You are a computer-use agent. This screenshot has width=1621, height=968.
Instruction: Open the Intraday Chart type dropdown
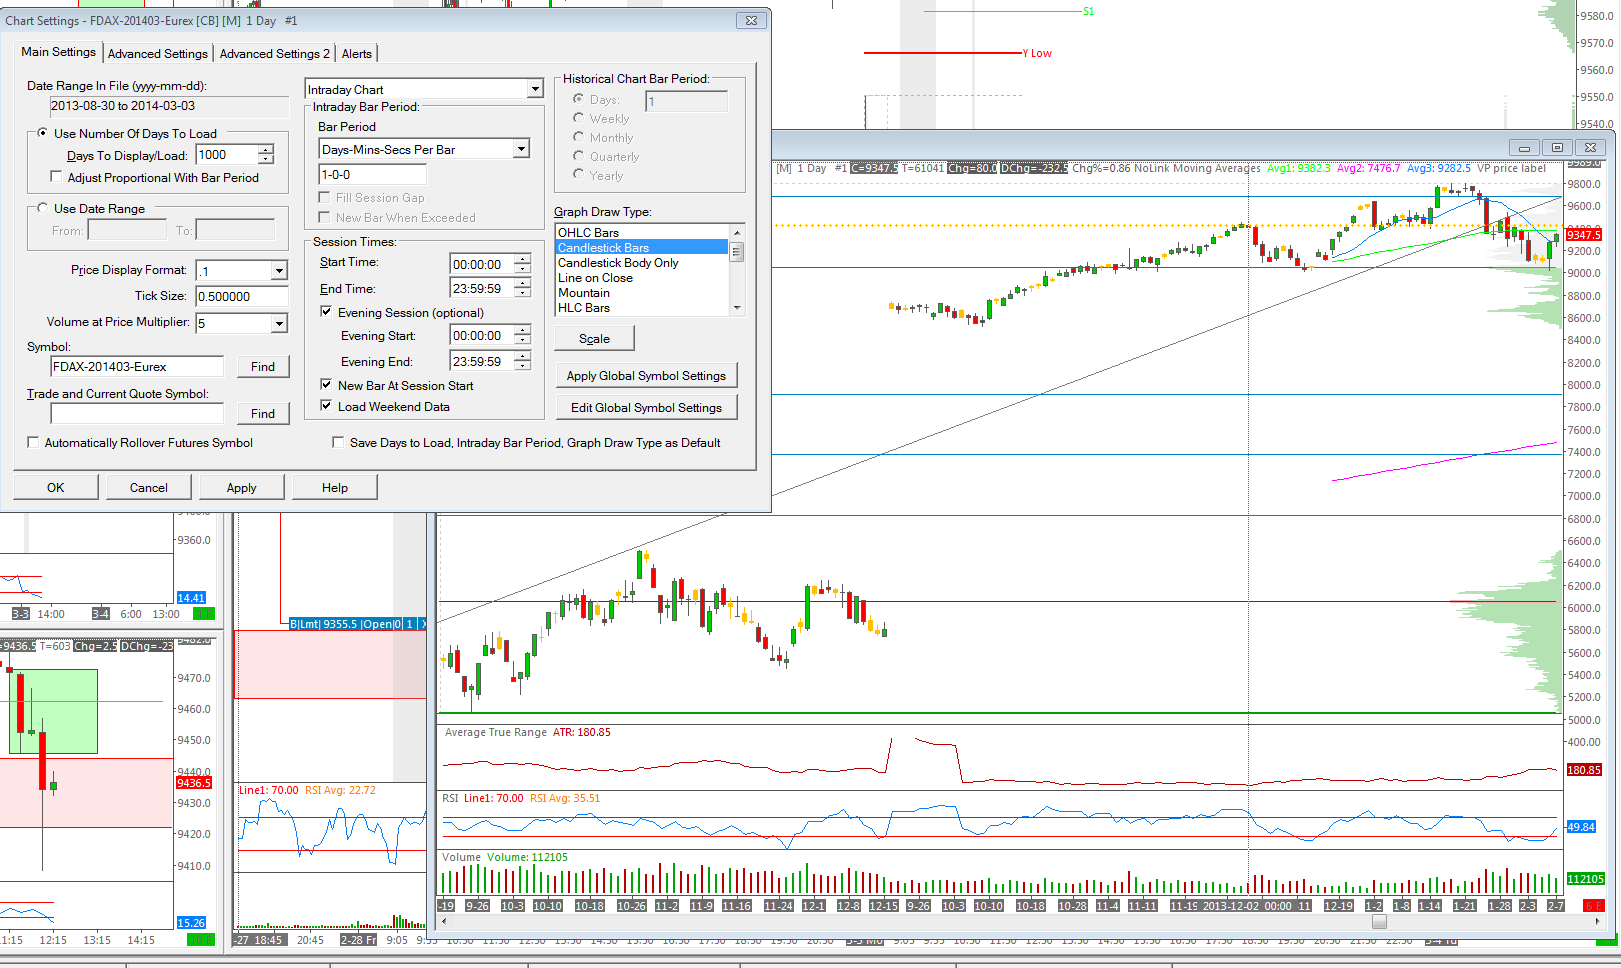pyautogui.click(x=535, y=89)
